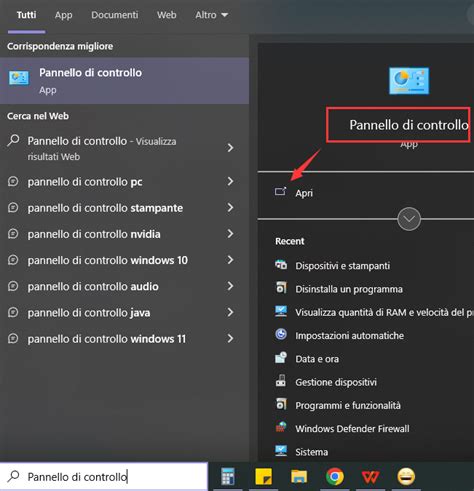Switch to the Web tab
The width and height of the screenshot is (474, 491).
(x=167, y=15)
